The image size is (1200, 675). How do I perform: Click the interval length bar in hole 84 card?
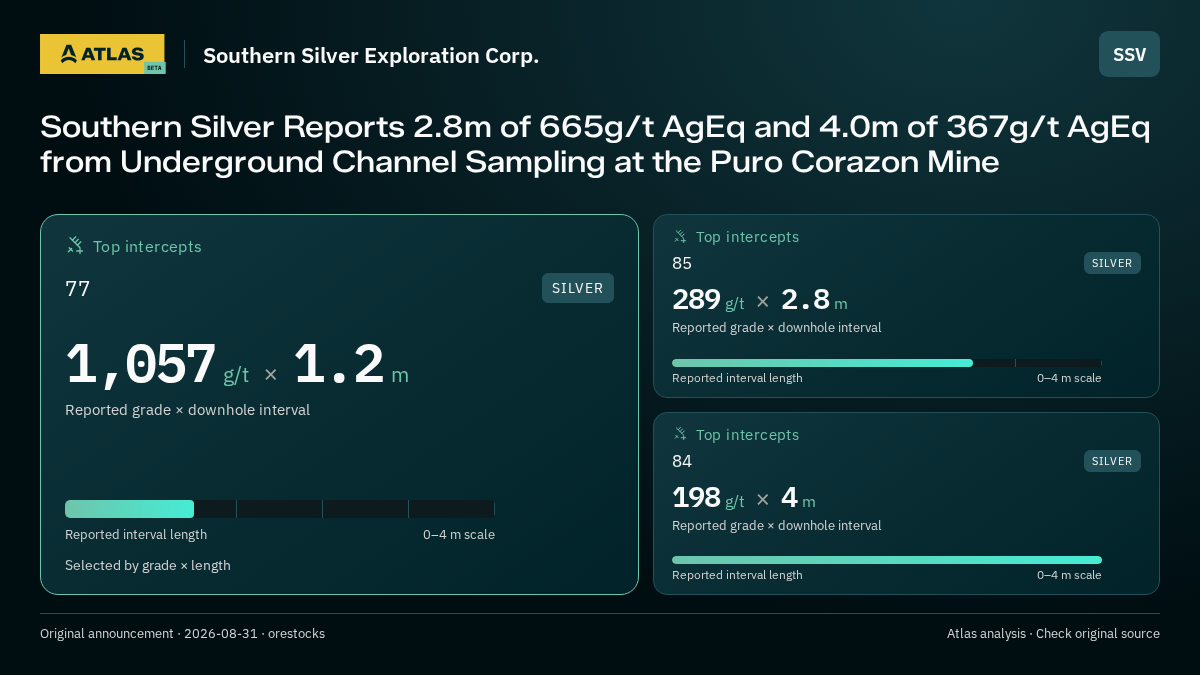pyautogui.click(x=887, y=560)
